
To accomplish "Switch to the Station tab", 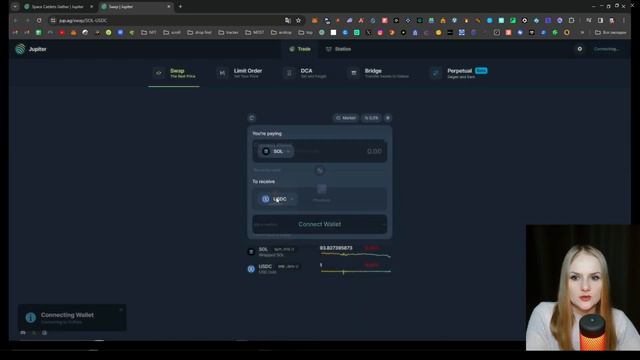I will [338, 49].
